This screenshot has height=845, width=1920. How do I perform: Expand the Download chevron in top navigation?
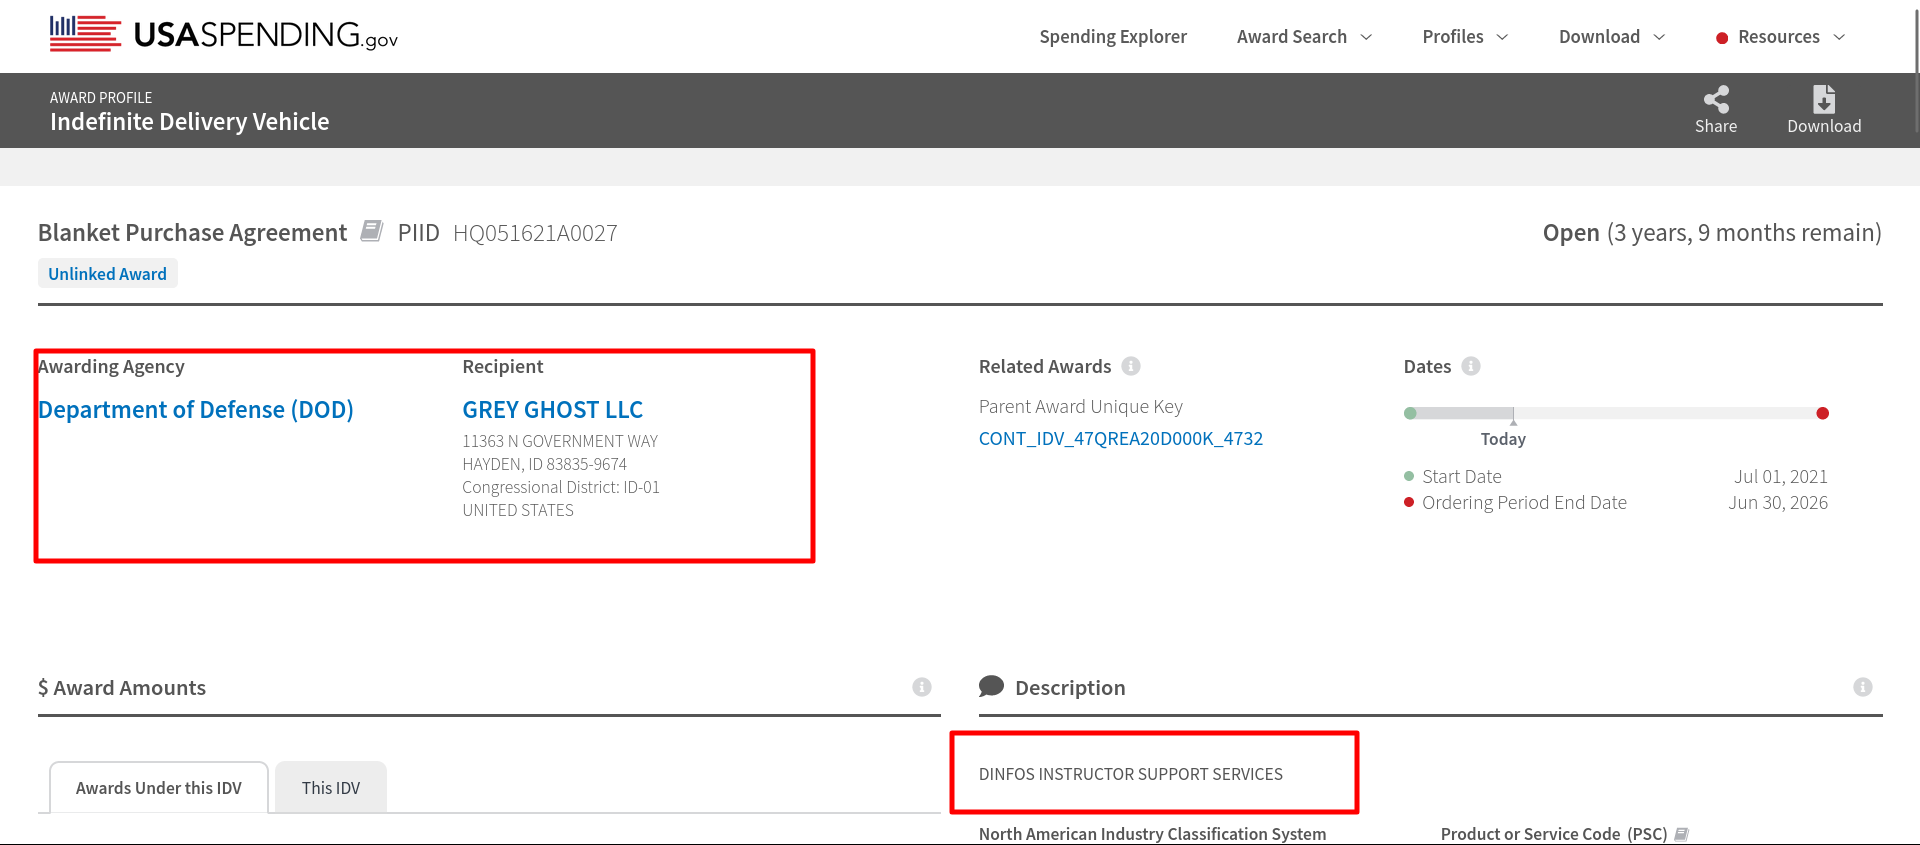[1659, 37]
